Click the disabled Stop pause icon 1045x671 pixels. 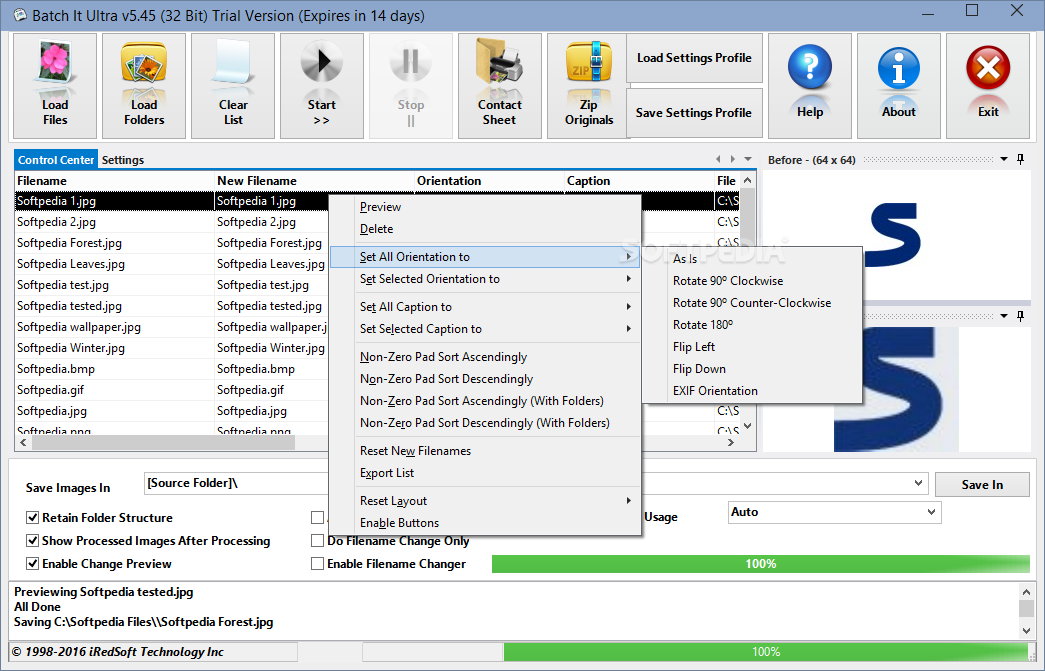pos(411,63)
